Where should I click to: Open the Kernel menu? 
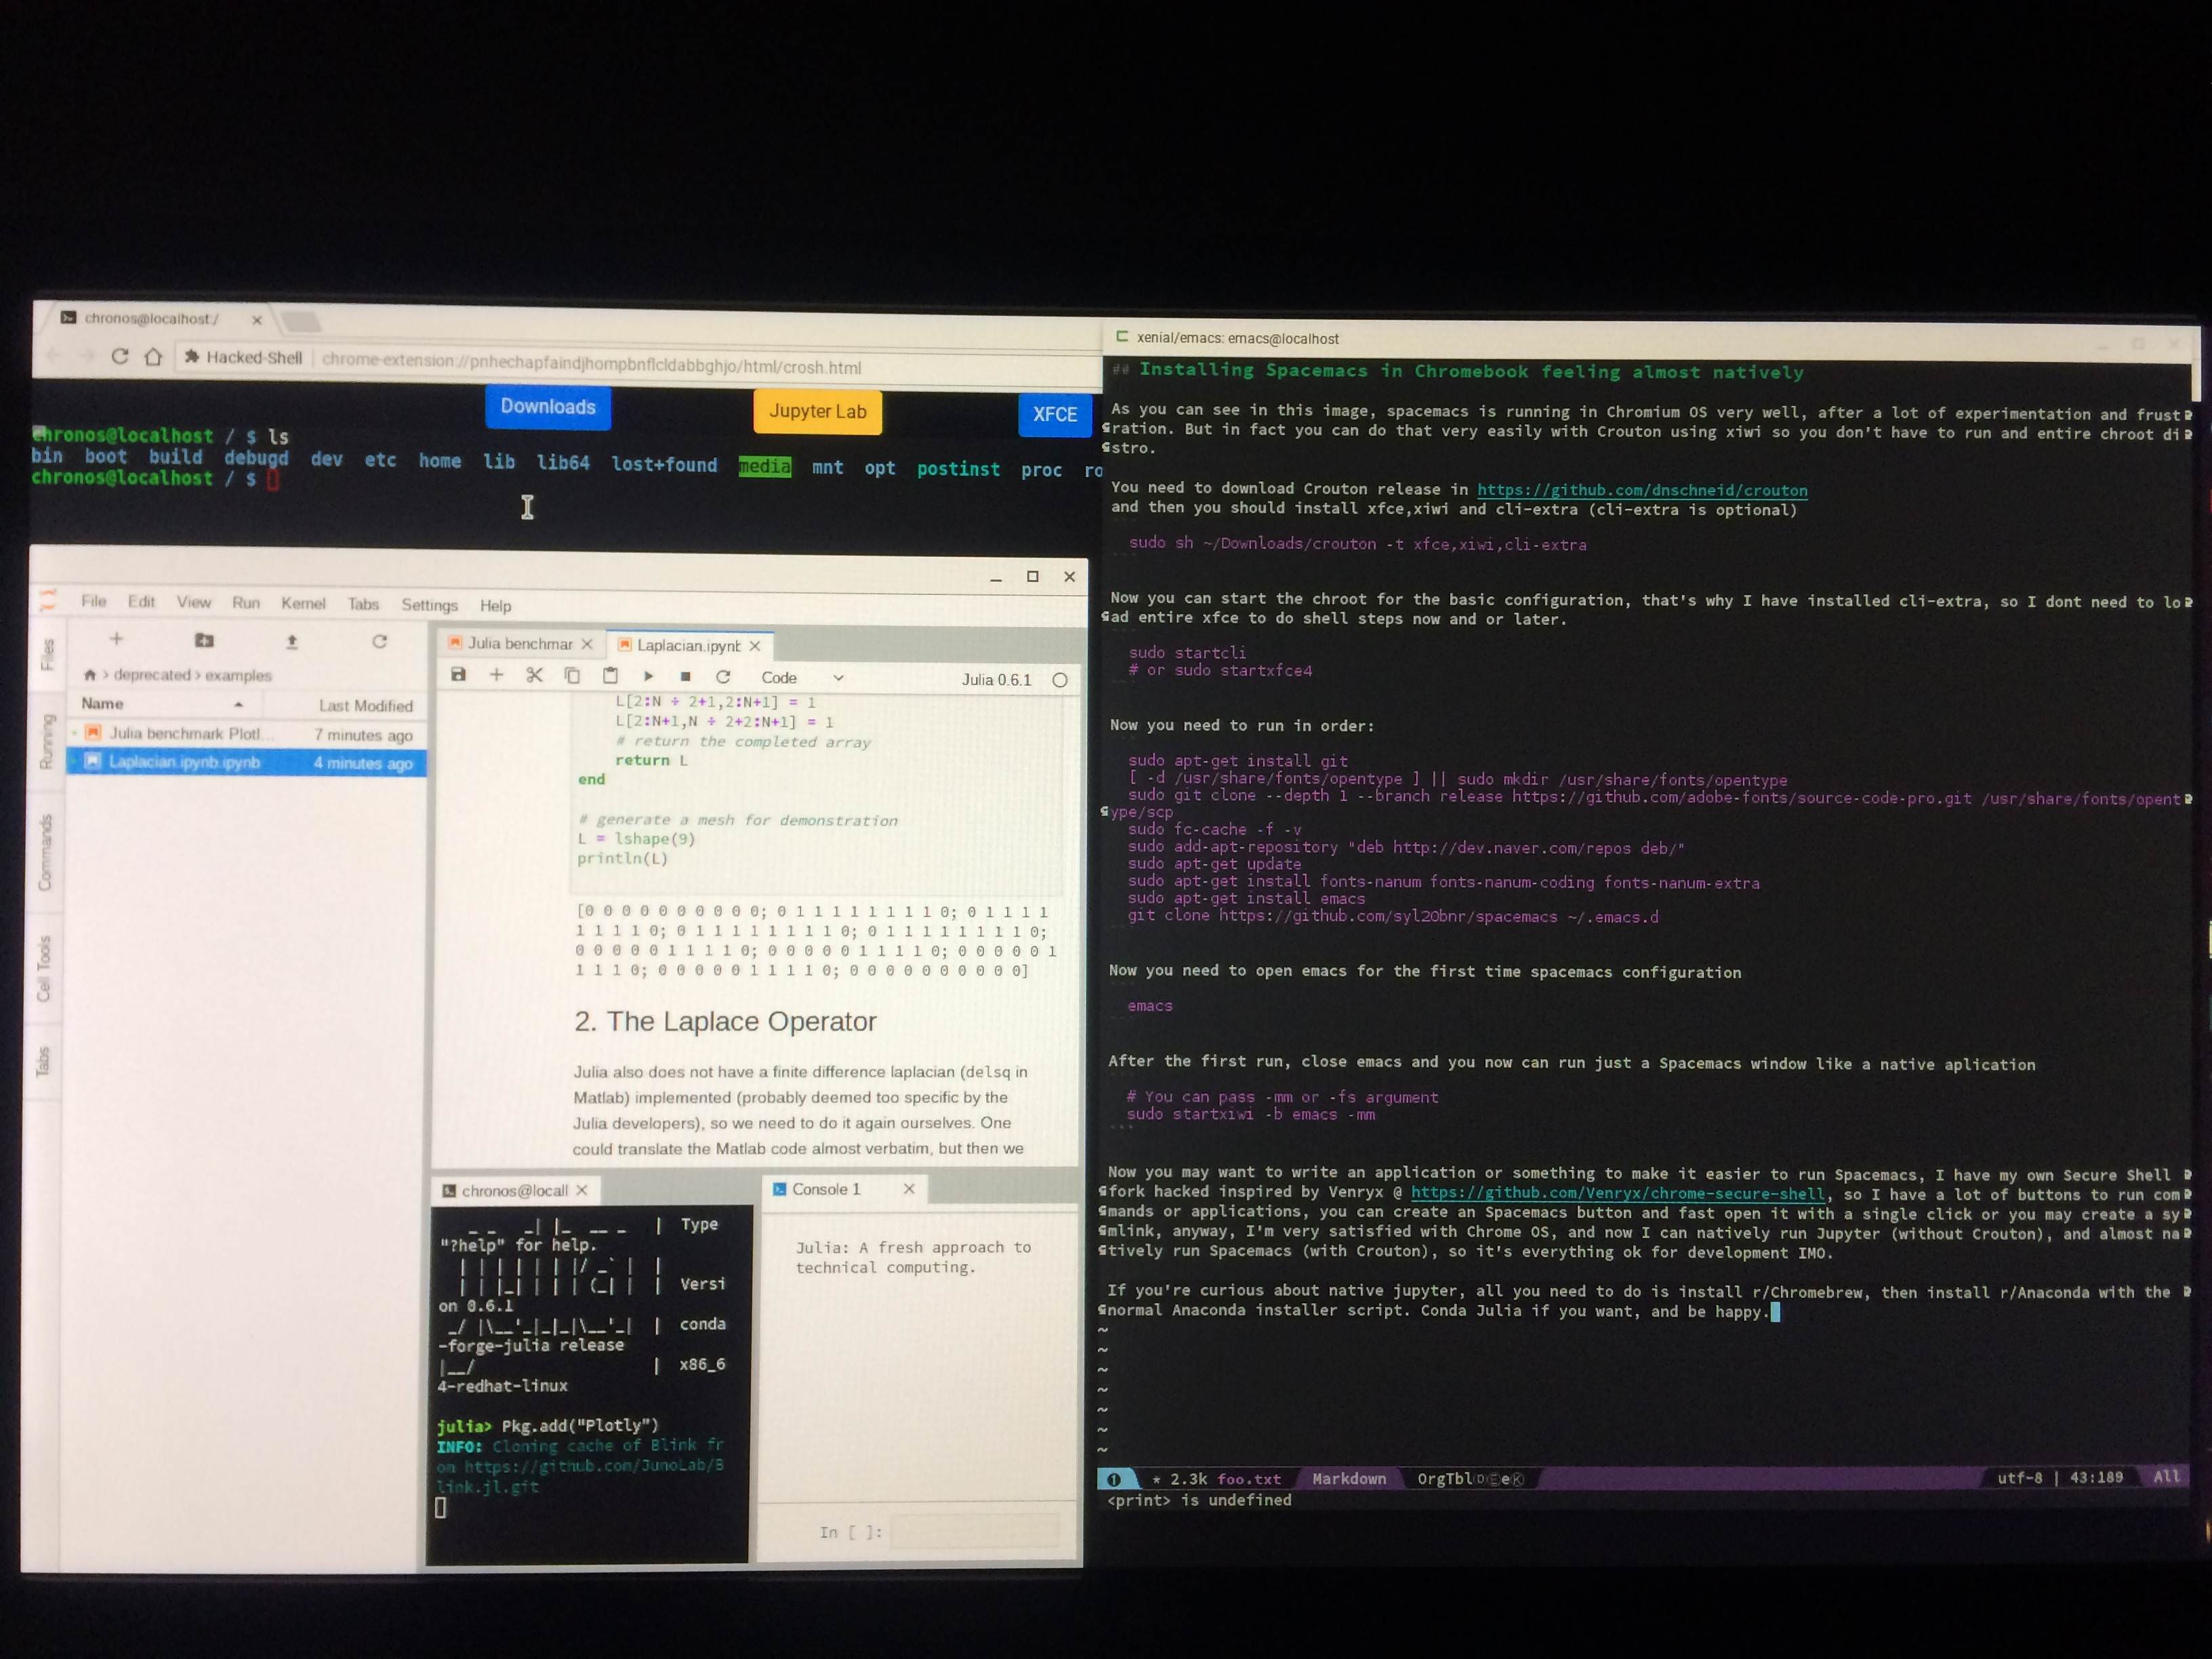(303, 603)
